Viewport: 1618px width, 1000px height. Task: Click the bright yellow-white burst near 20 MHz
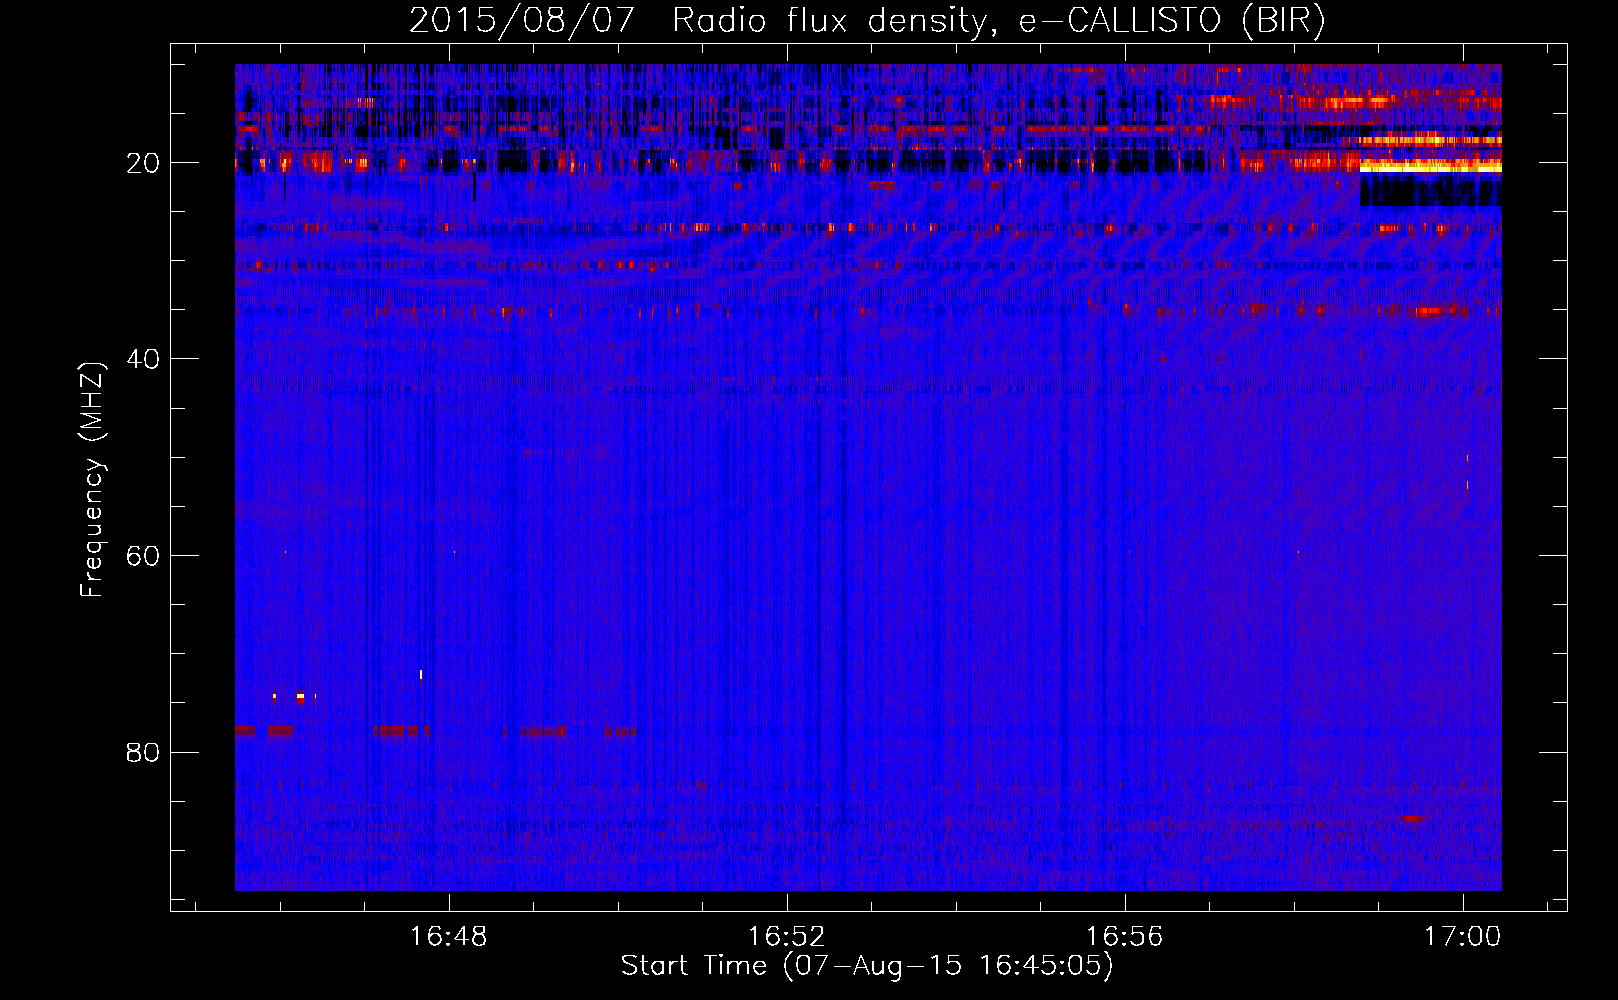[x=1430, y=166]
